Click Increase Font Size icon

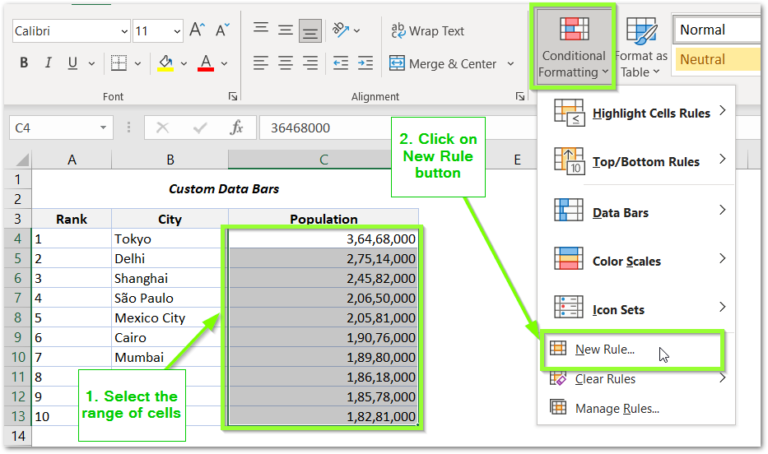197,30
